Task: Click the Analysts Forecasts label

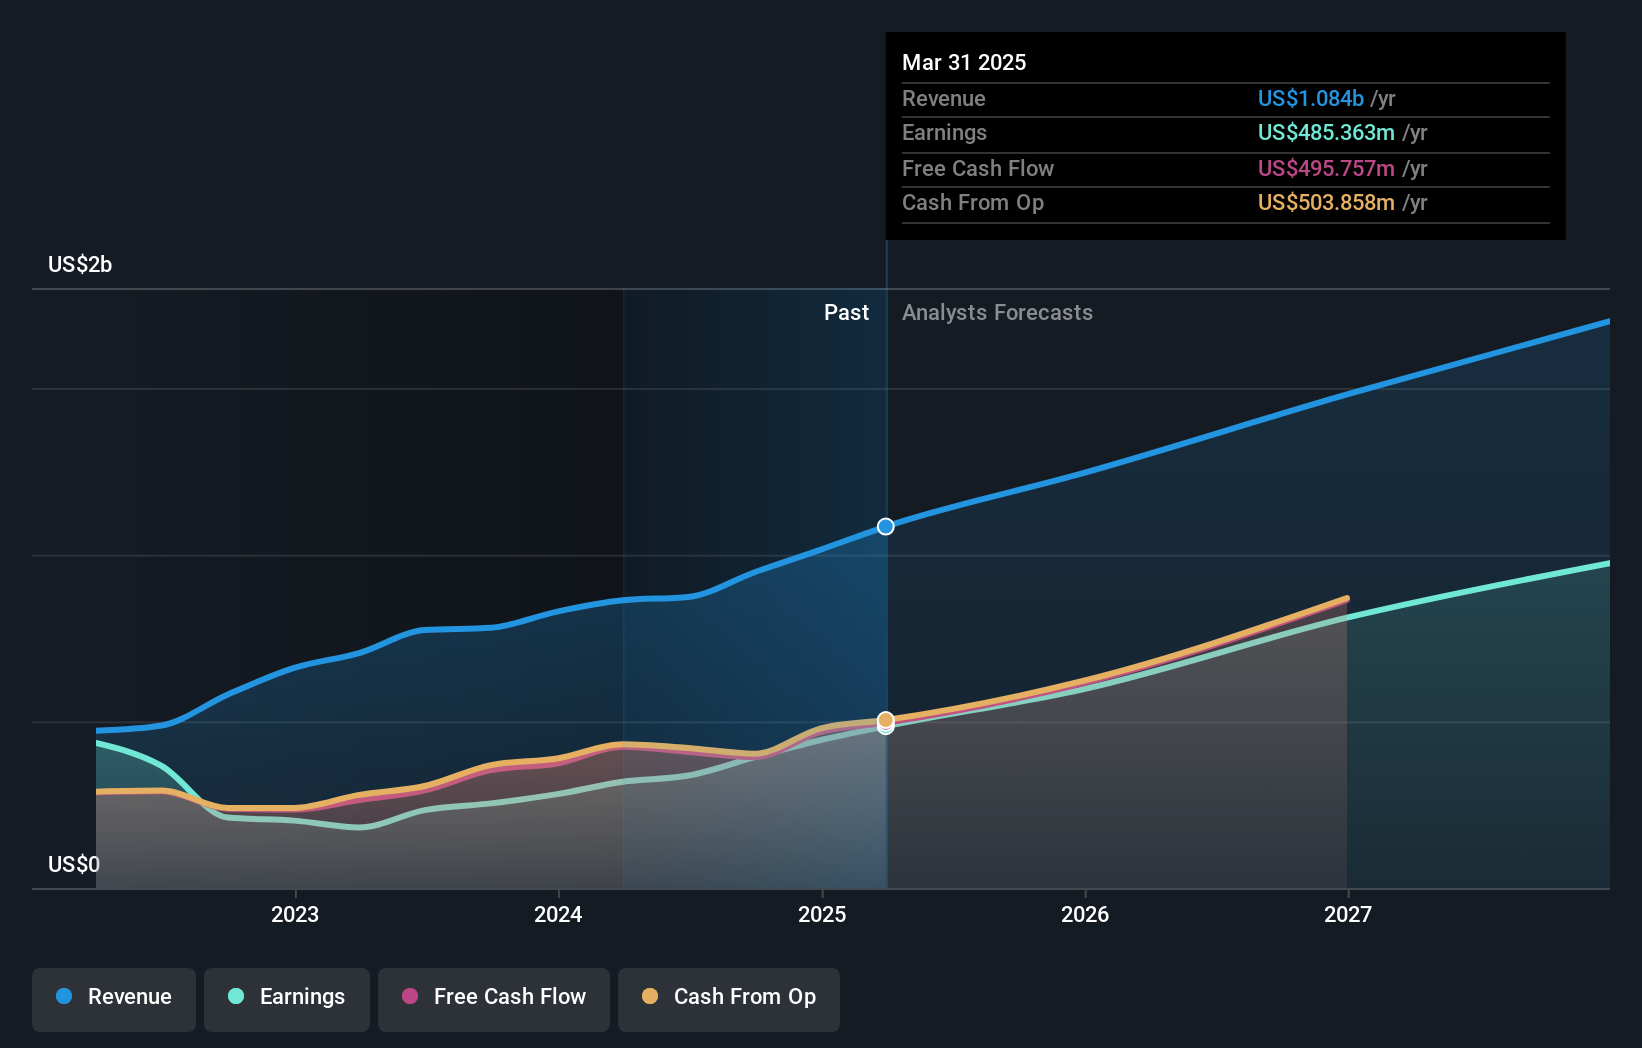Action: [x=997, y=312]
